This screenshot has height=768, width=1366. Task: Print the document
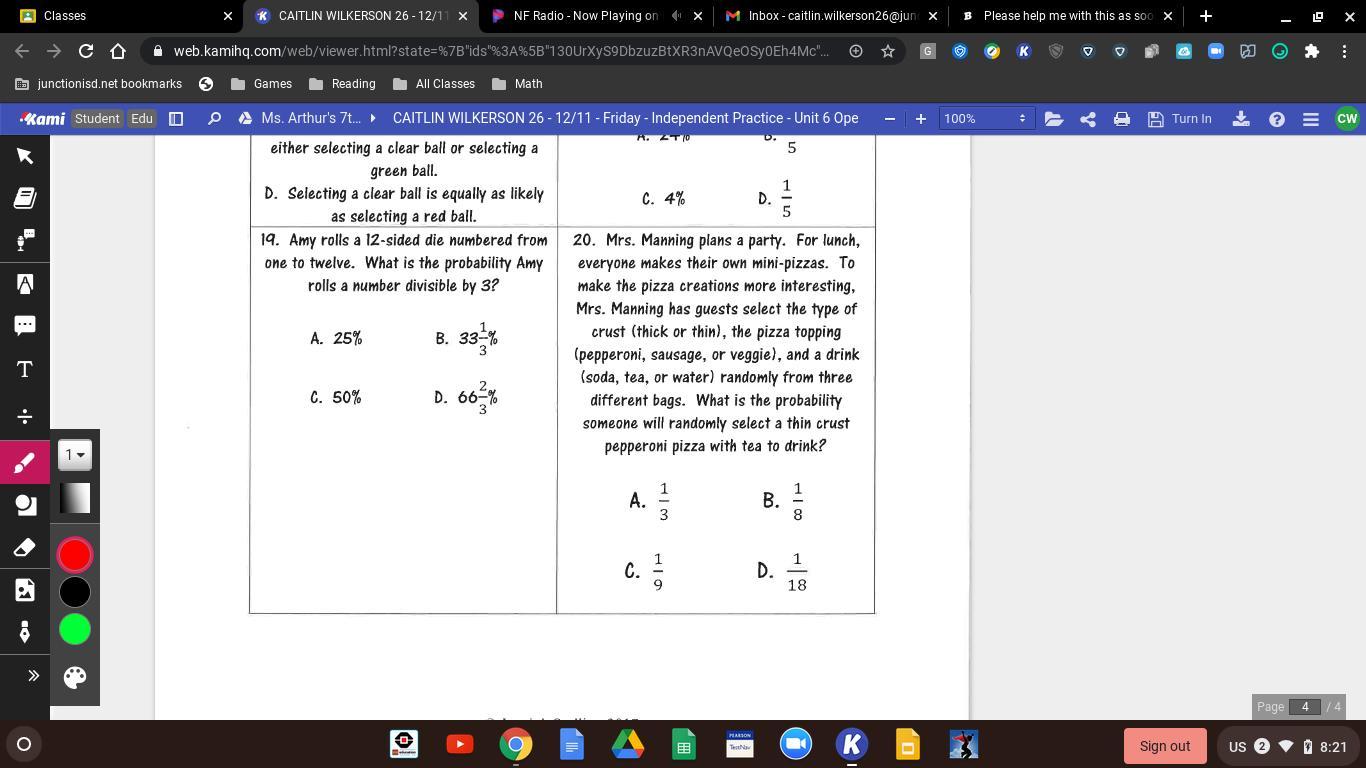tap(1122, 119)
